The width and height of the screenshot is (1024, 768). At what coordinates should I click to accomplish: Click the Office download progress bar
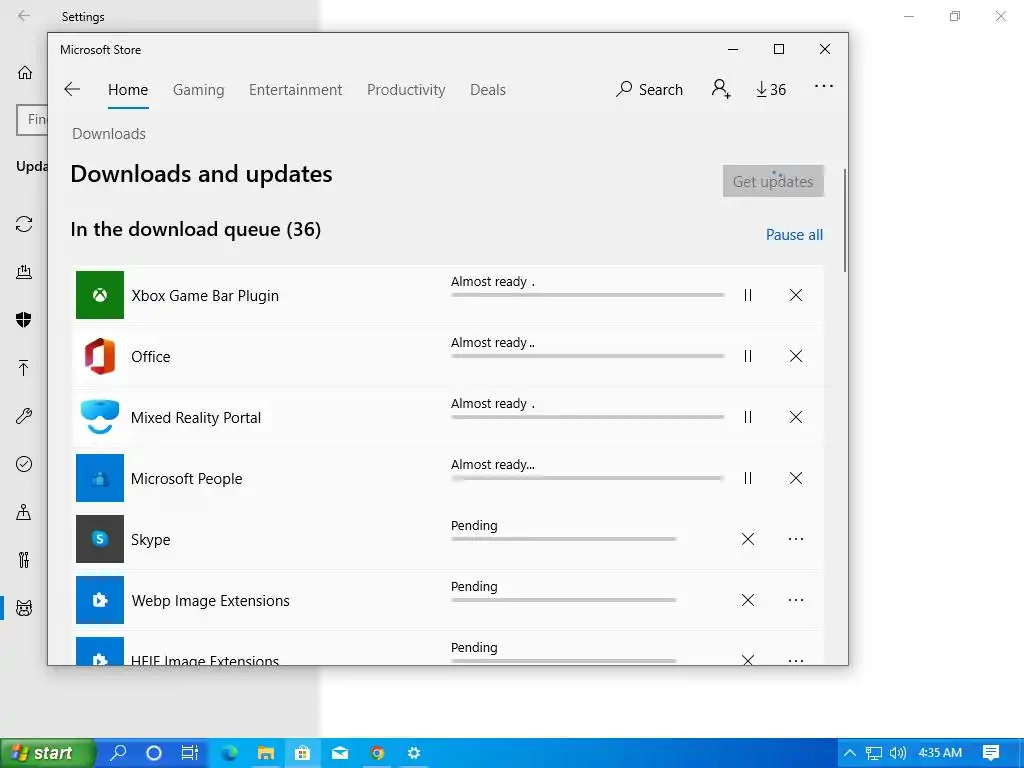(587, 356)
